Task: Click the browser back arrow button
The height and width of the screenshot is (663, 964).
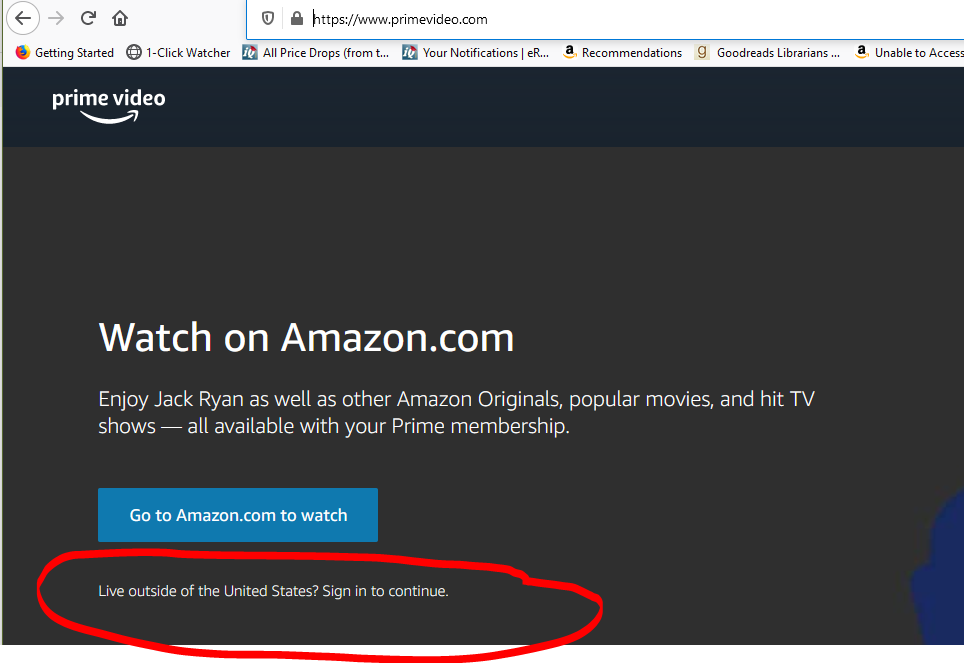Action: (x=23, y=18)
